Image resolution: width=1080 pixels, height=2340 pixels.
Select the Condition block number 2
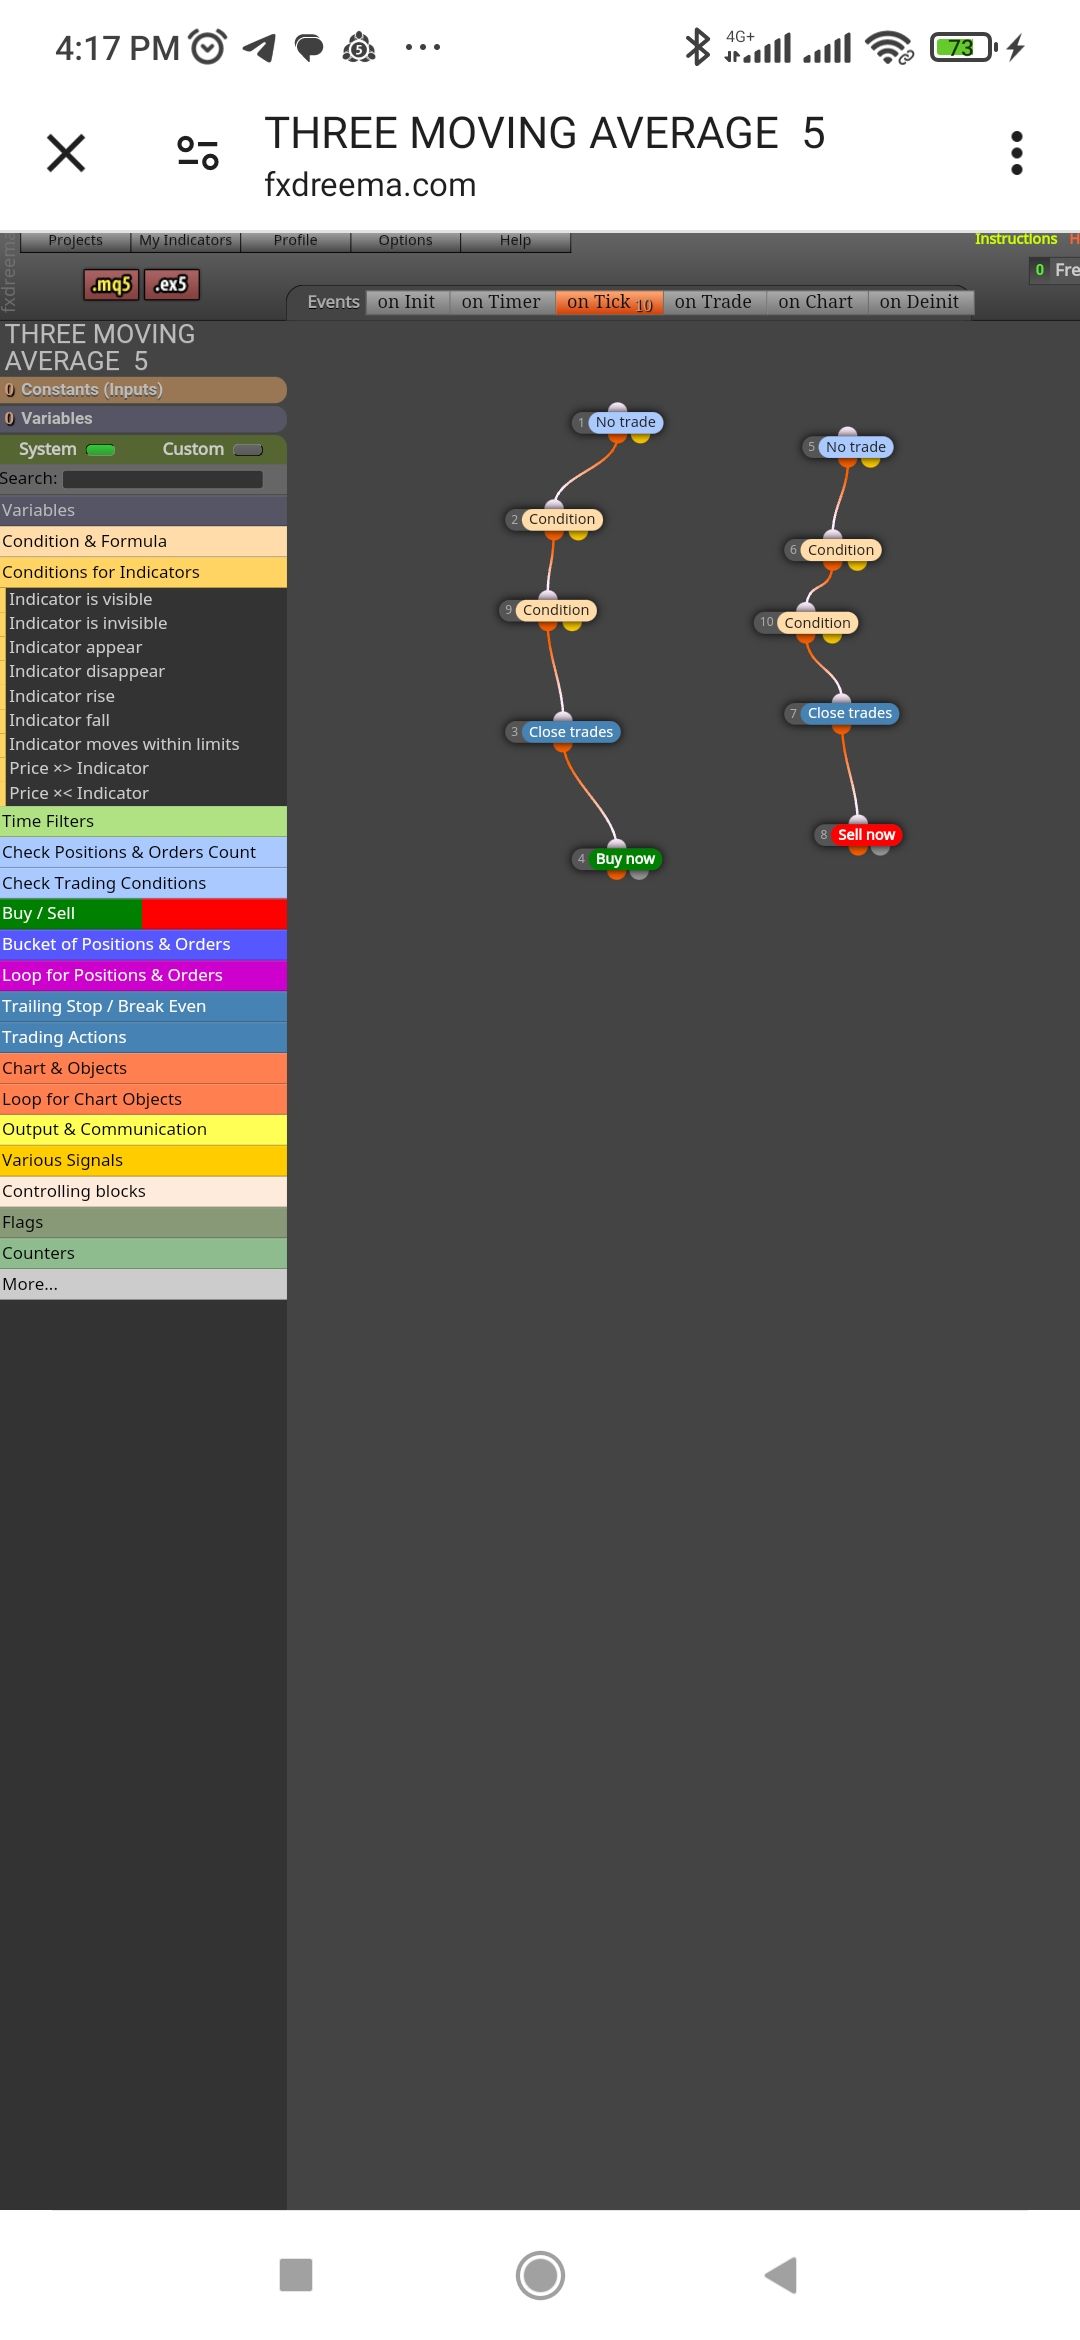click(x=561, y=519)
